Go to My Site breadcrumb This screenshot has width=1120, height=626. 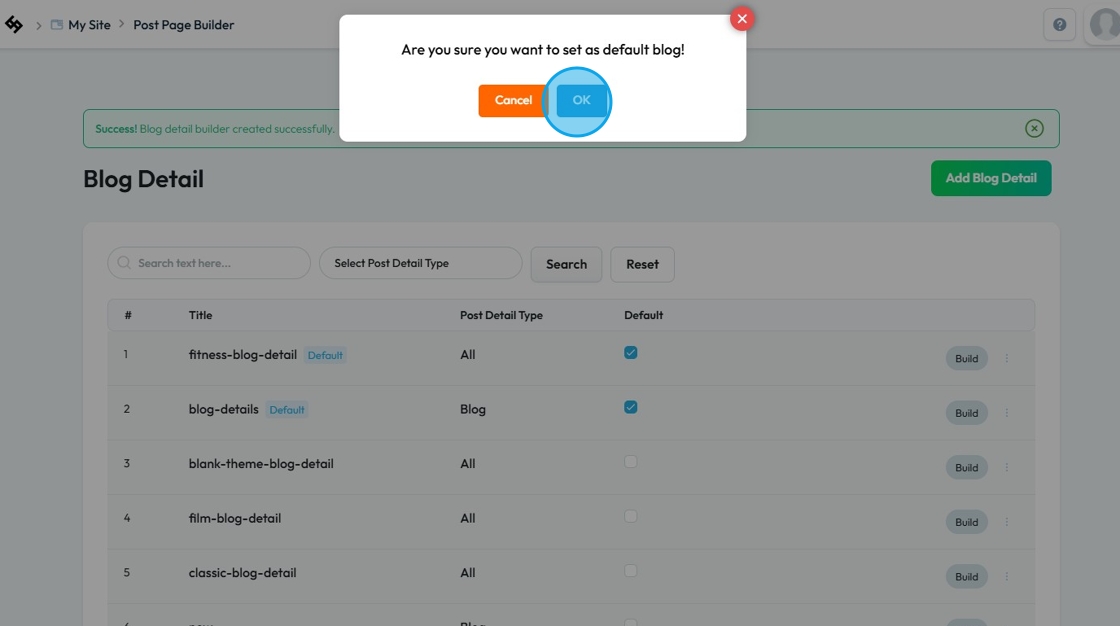click(89, 25)
